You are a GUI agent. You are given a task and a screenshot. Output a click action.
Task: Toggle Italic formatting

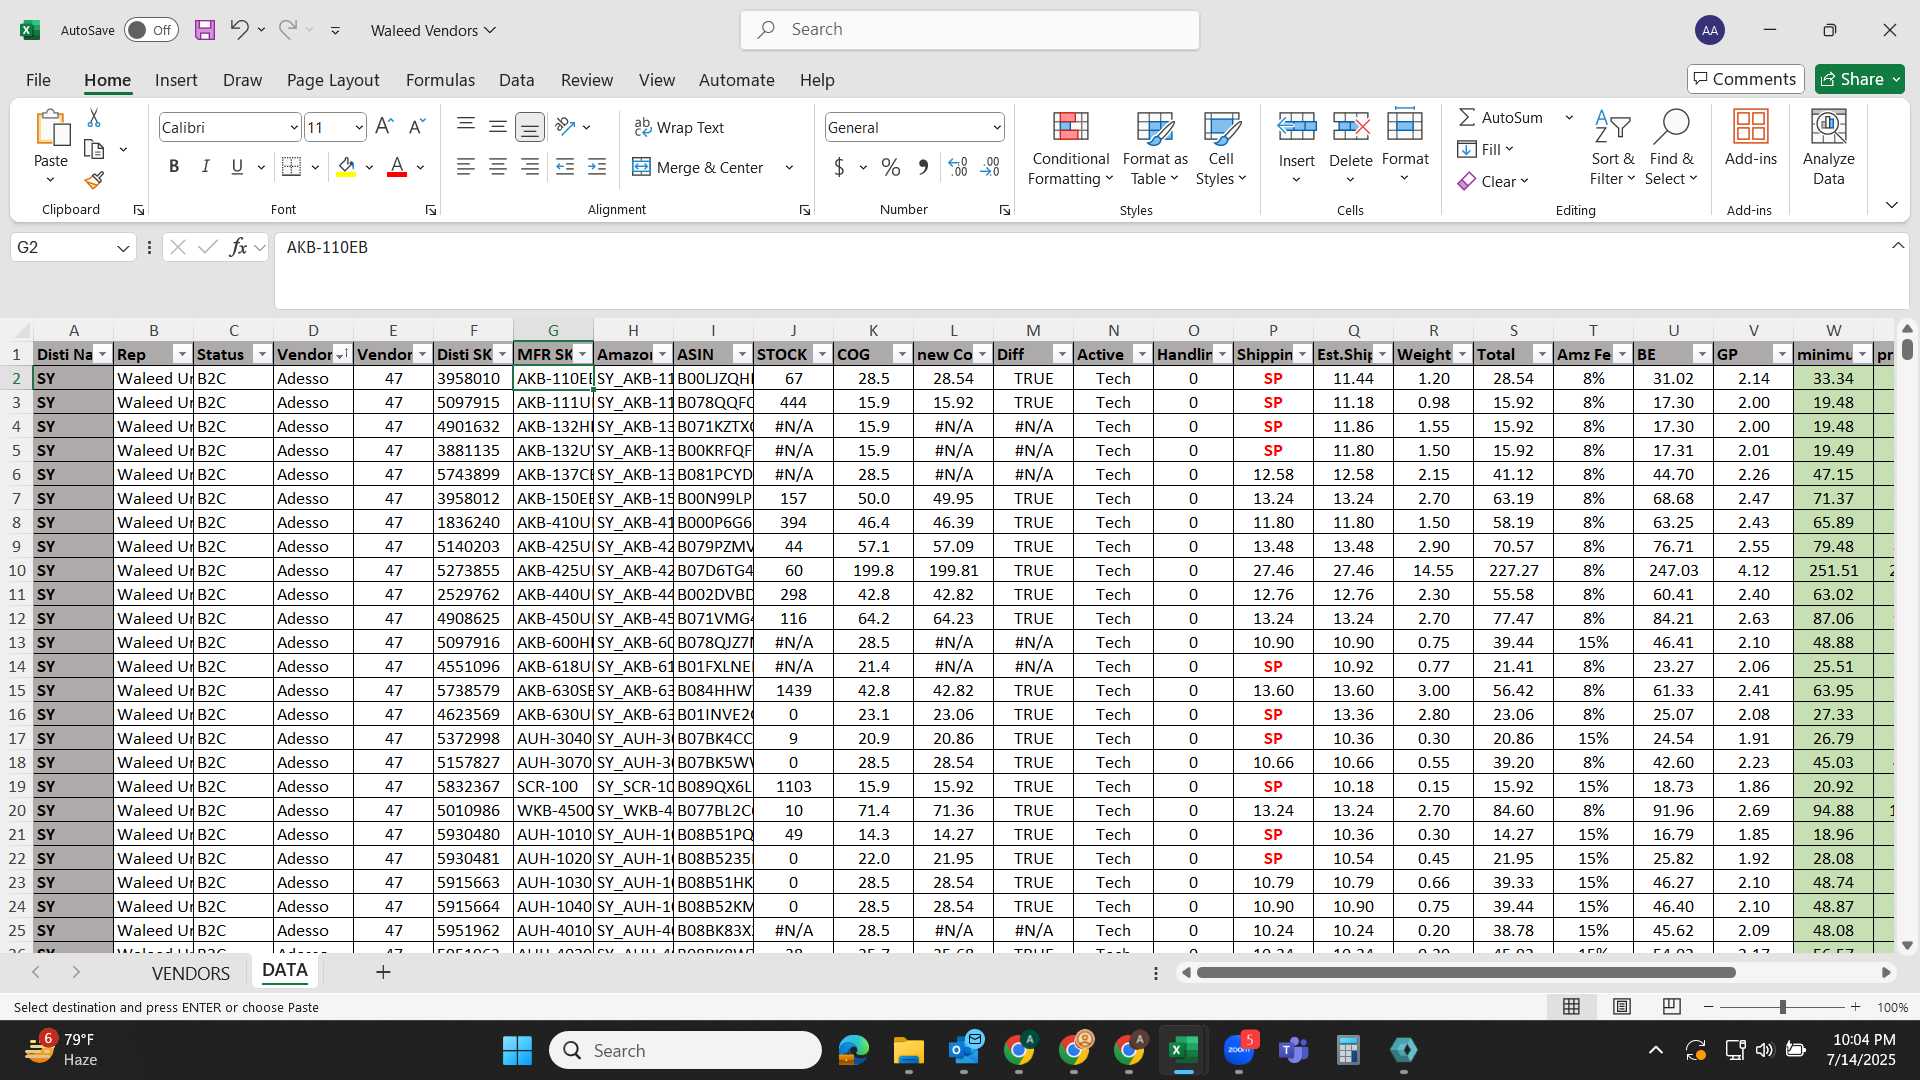[x=206, y=167]
